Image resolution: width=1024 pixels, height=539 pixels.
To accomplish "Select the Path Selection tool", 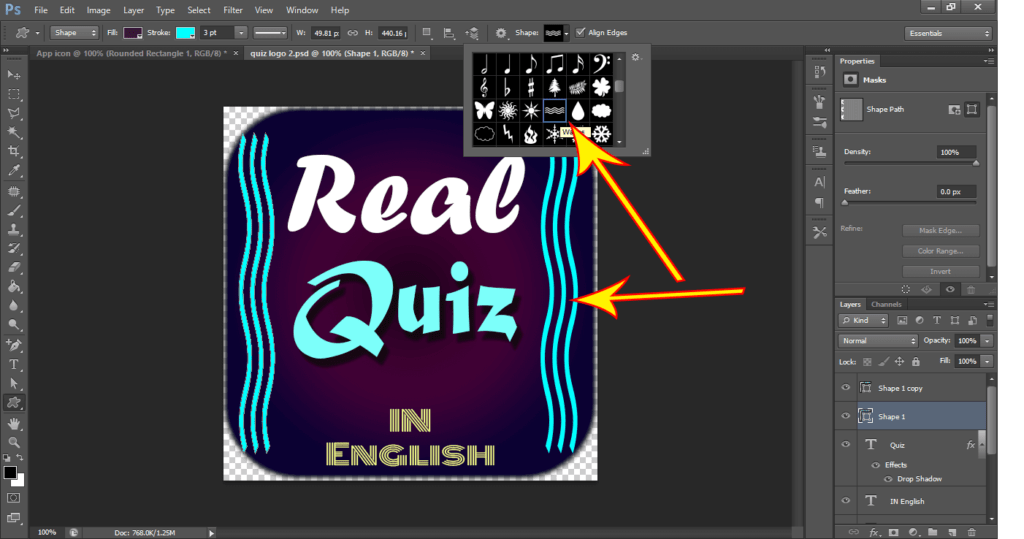I will tap(14, 384).
